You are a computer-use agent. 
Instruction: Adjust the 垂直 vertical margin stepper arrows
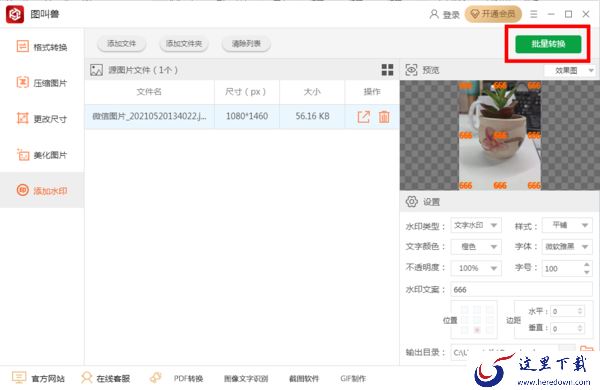pos(580,328)
